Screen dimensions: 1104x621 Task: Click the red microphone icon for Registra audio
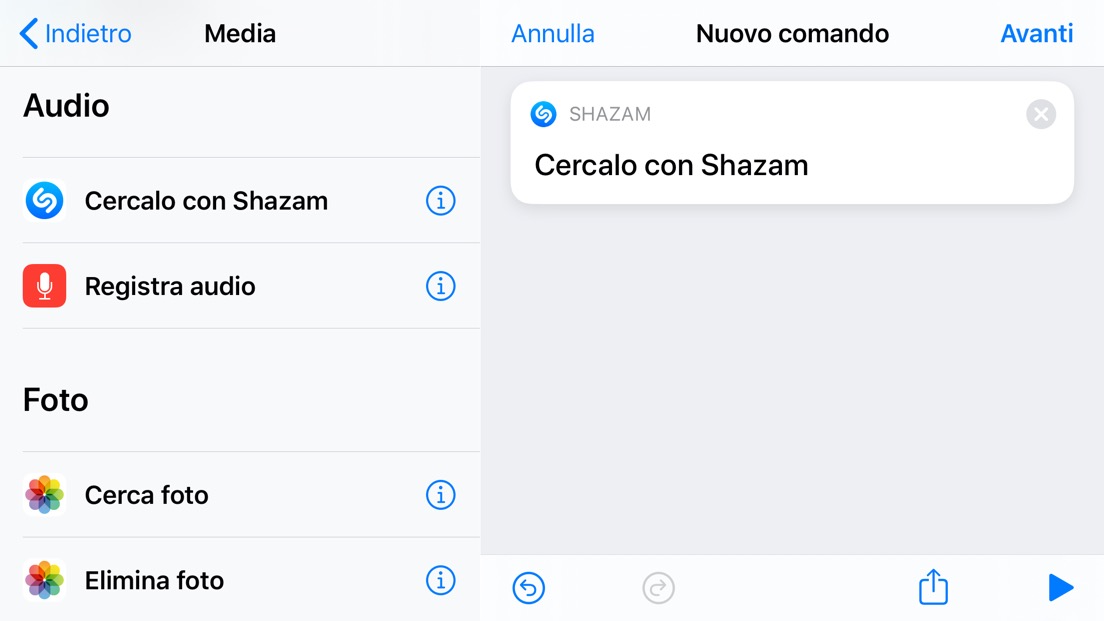coord(43,286)
